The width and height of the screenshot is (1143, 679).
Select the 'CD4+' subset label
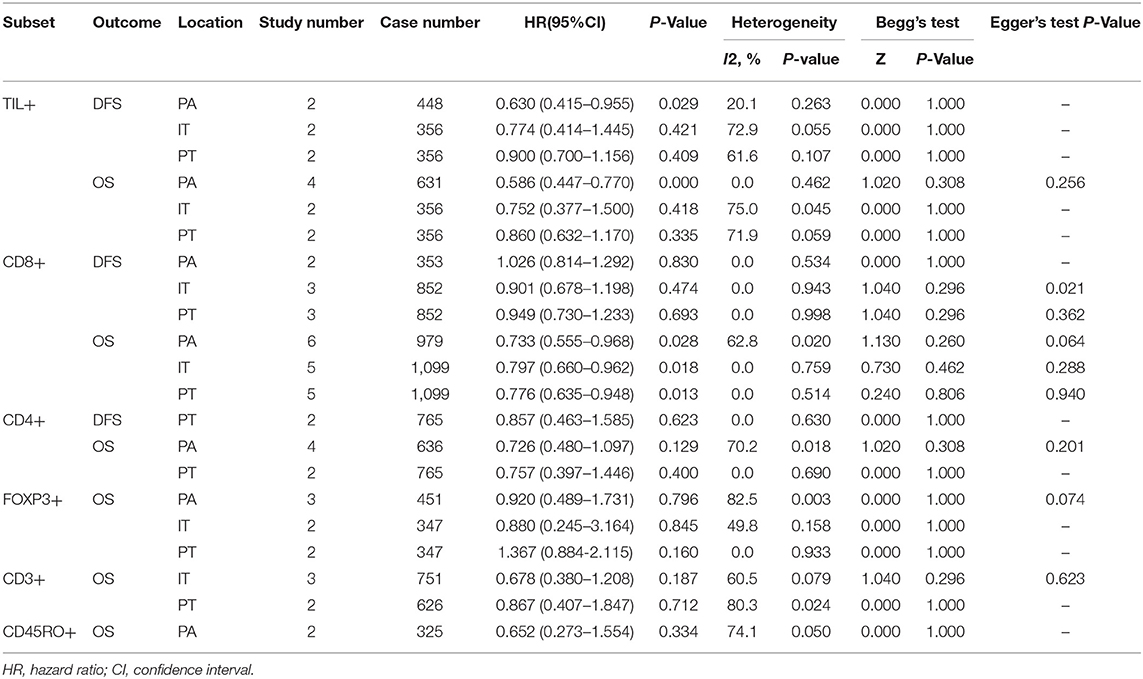tap(24, 421)
